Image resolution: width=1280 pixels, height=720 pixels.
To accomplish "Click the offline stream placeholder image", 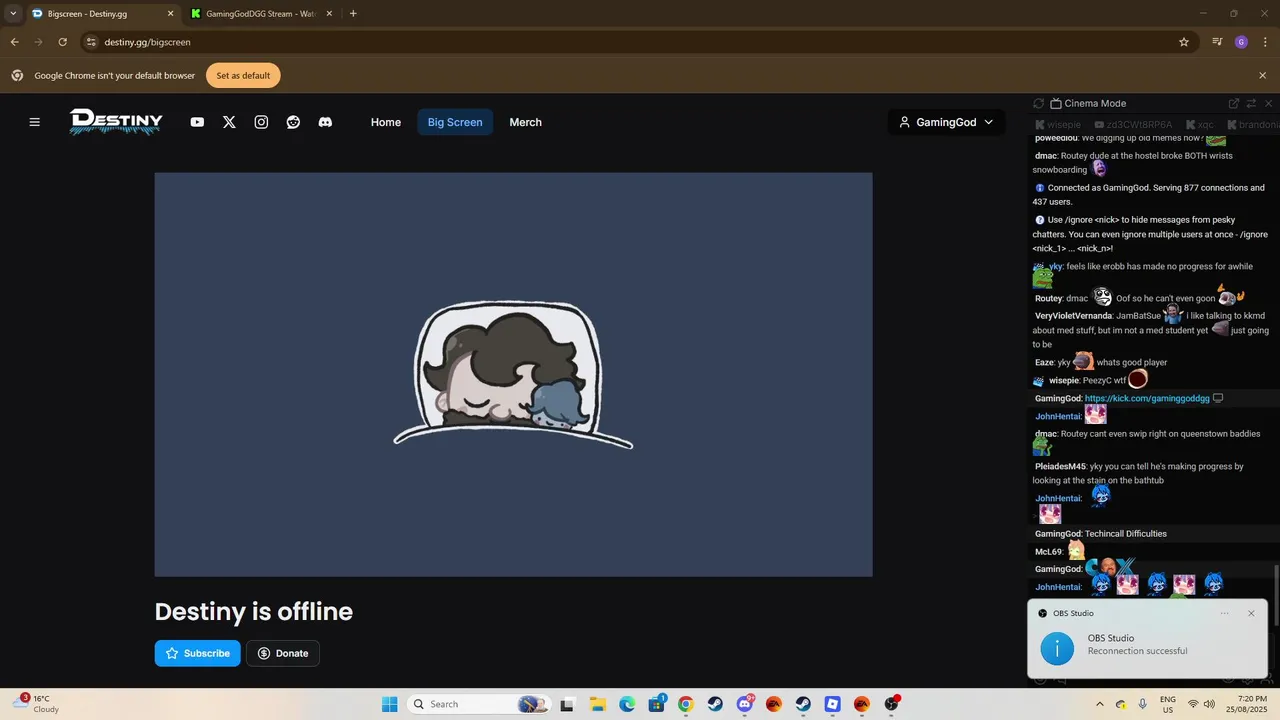I will (x=513, y=374).
